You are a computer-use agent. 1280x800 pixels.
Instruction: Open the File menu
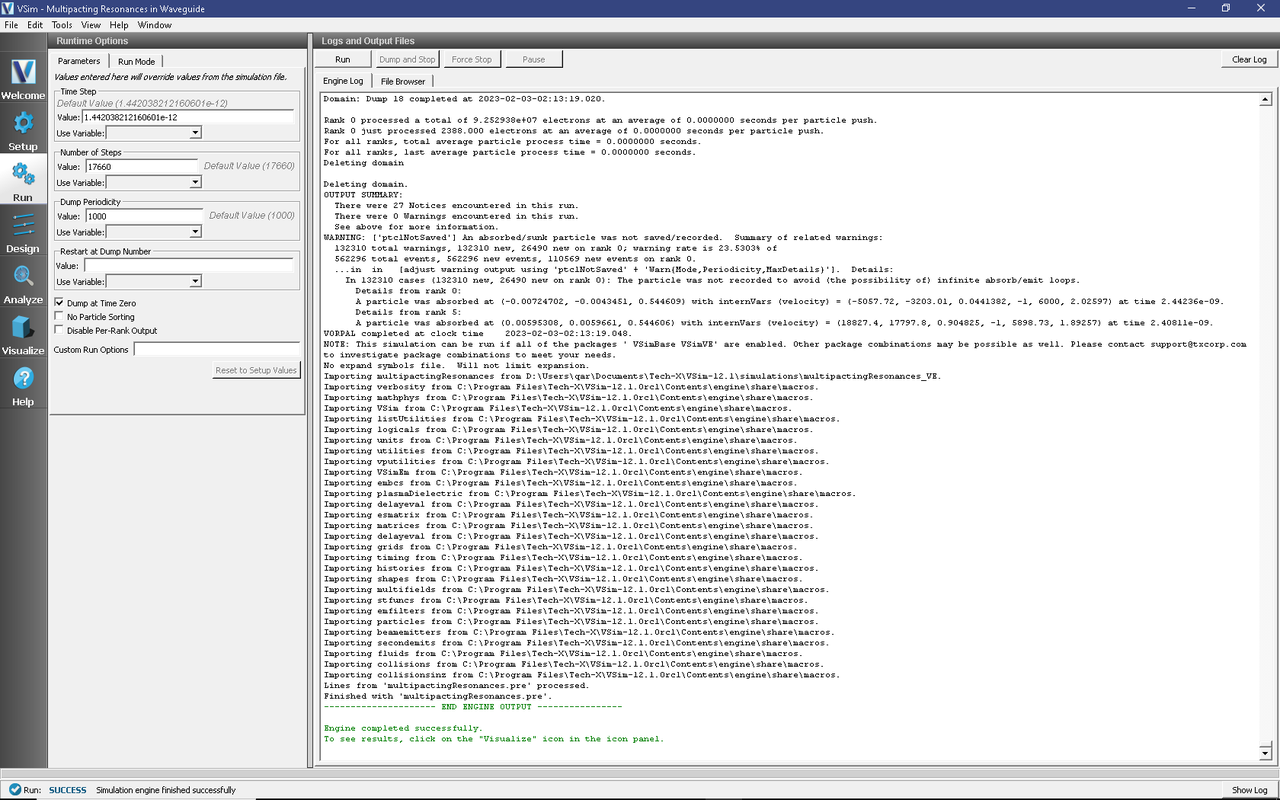tap(11, 24)
